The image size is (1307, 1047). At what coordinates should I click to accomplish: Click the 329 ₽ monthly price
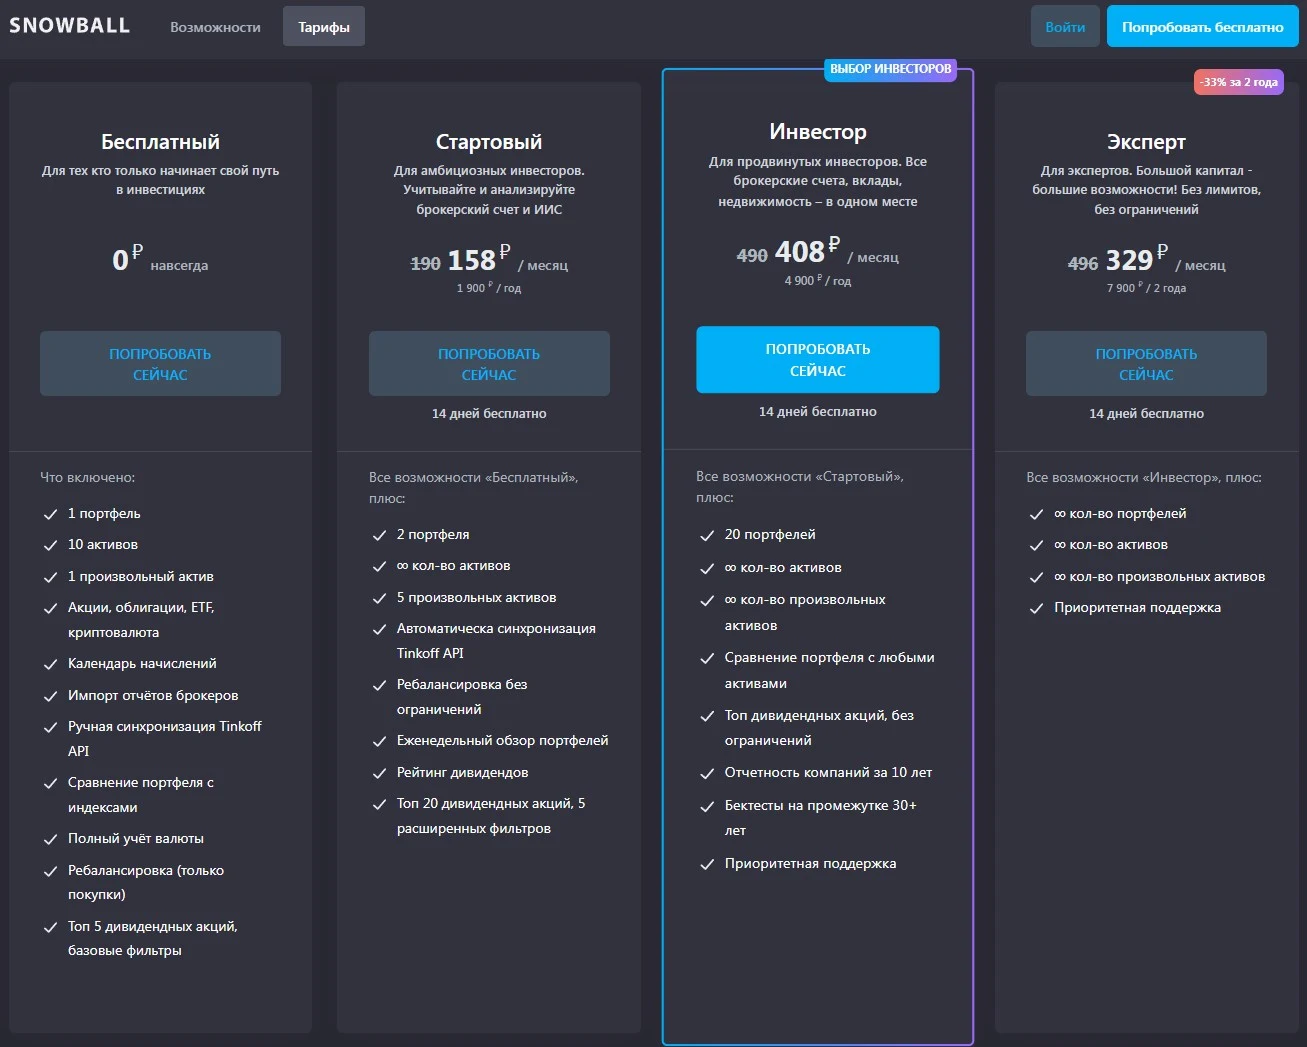[1136, 260]
